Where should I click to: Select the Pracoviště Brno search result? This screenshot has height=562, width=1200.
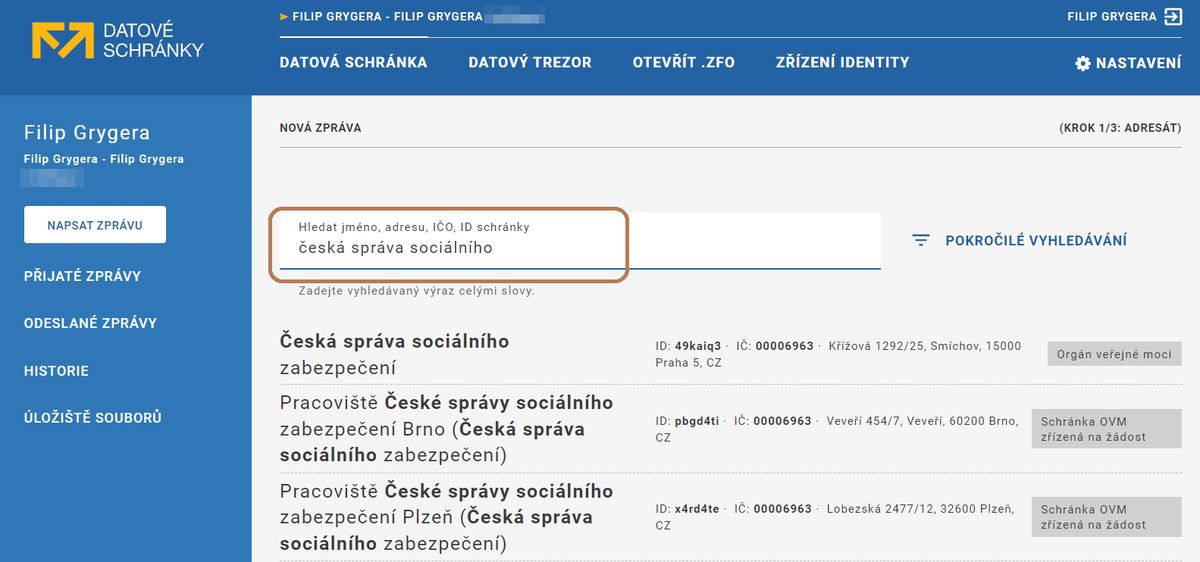pos(730,429)
